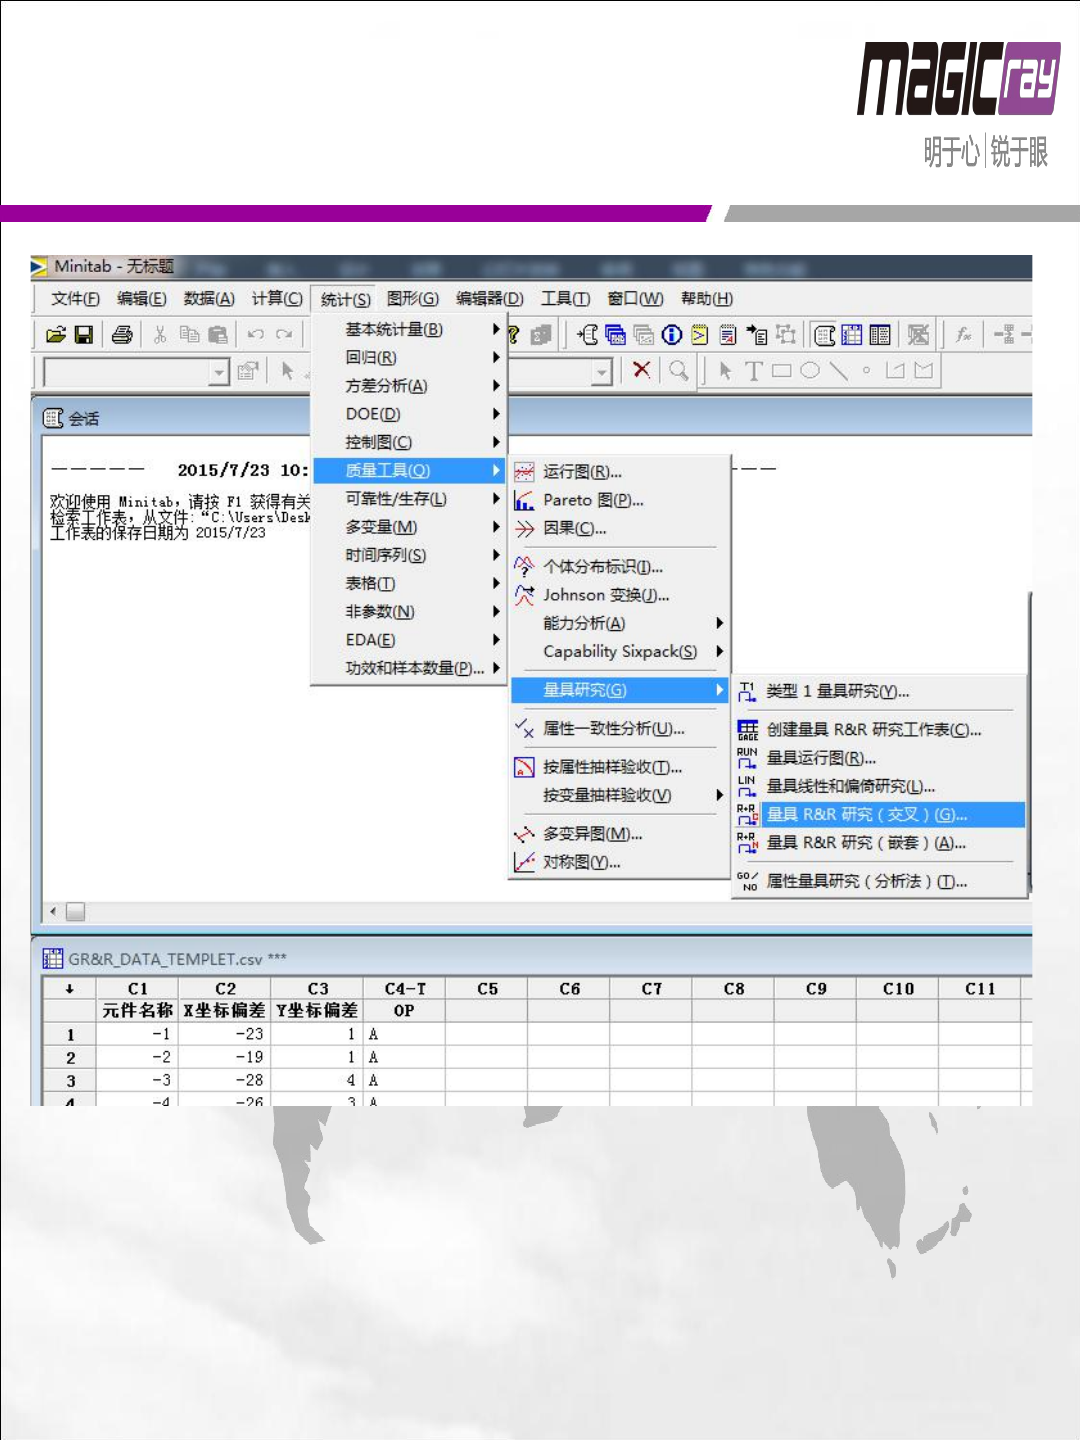Expand DOE(D) submenu
The width and height of the screenshot is (1080, 1440).
[x=410, y=414]
